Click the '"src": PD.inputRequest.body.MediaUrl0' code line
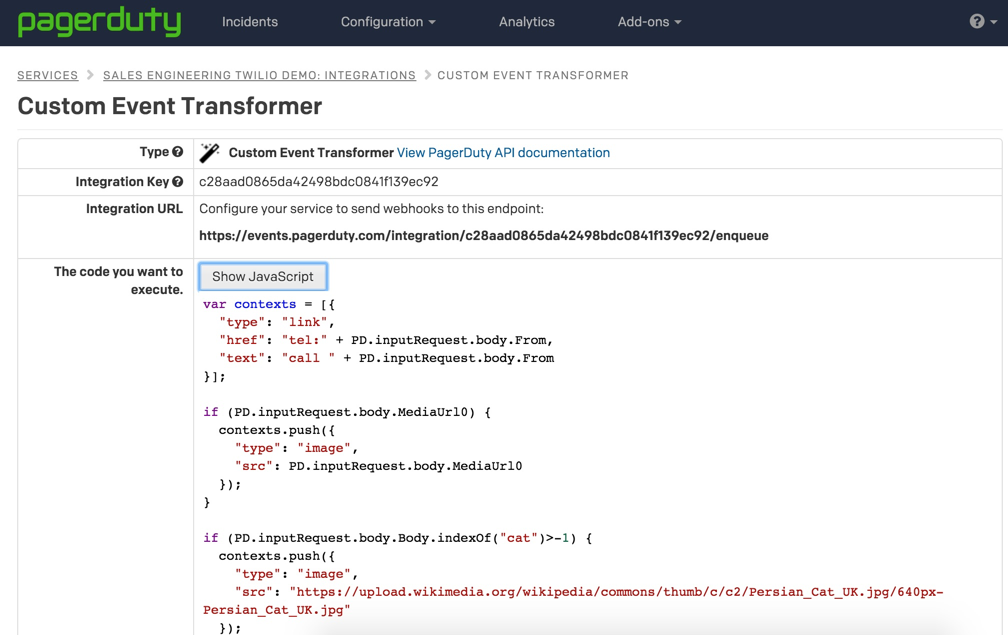 click(379, 466)
